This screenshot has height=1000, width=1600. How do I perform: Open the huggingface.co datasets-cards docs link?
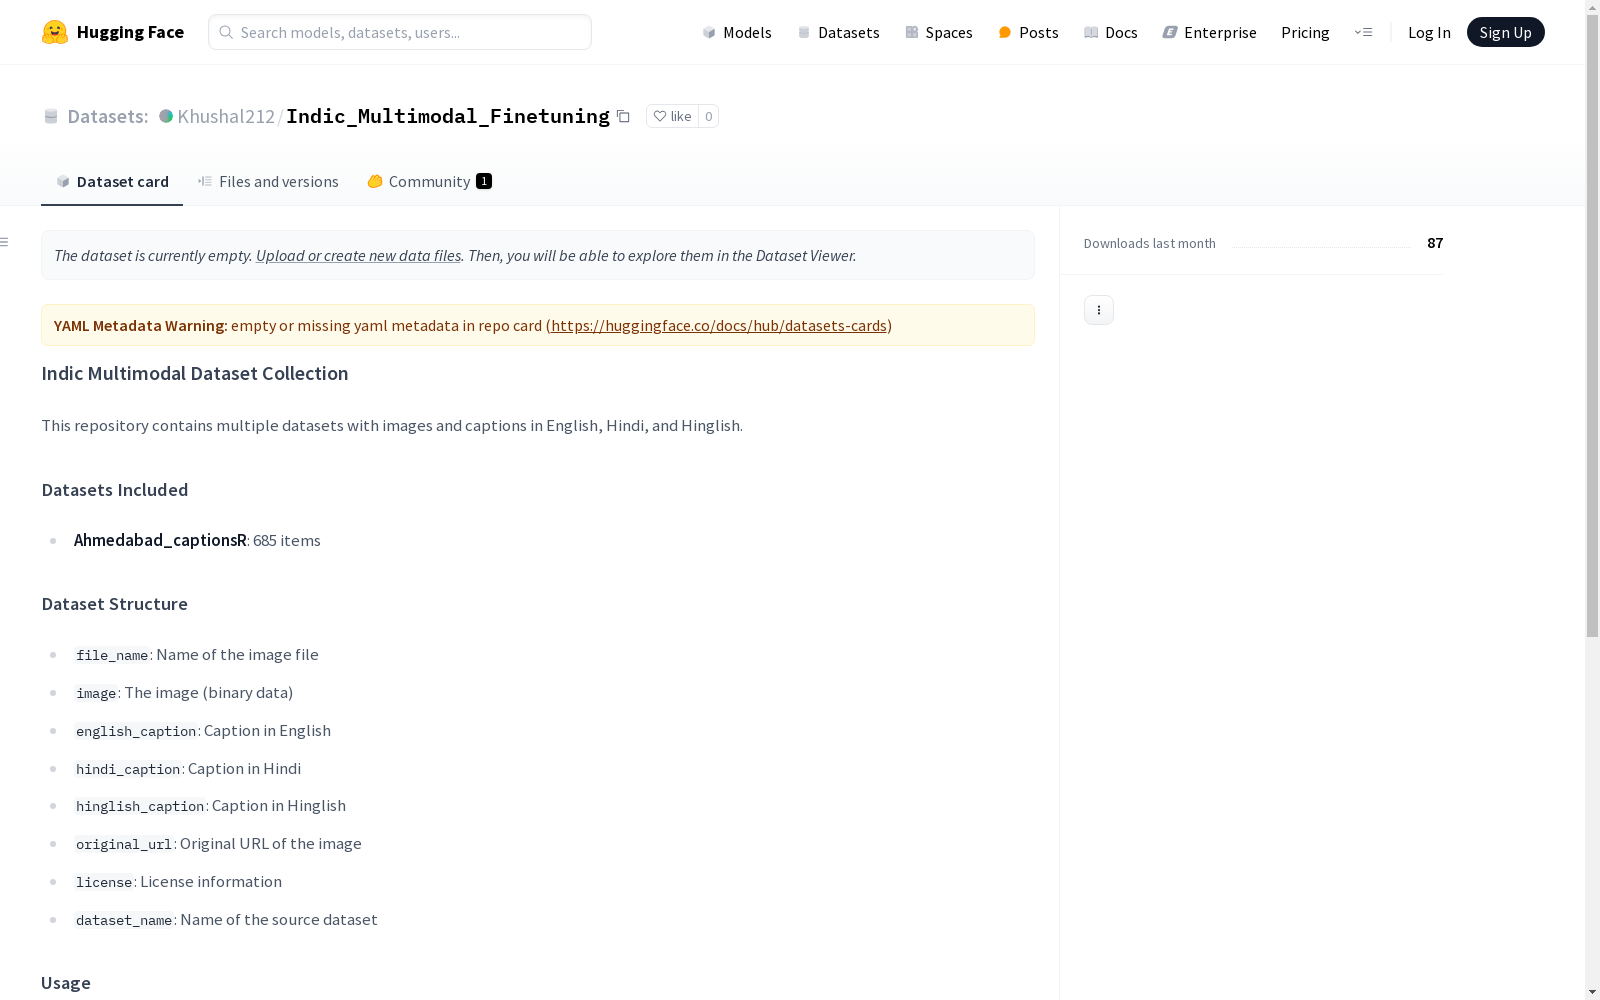click(x=719, y=325)
